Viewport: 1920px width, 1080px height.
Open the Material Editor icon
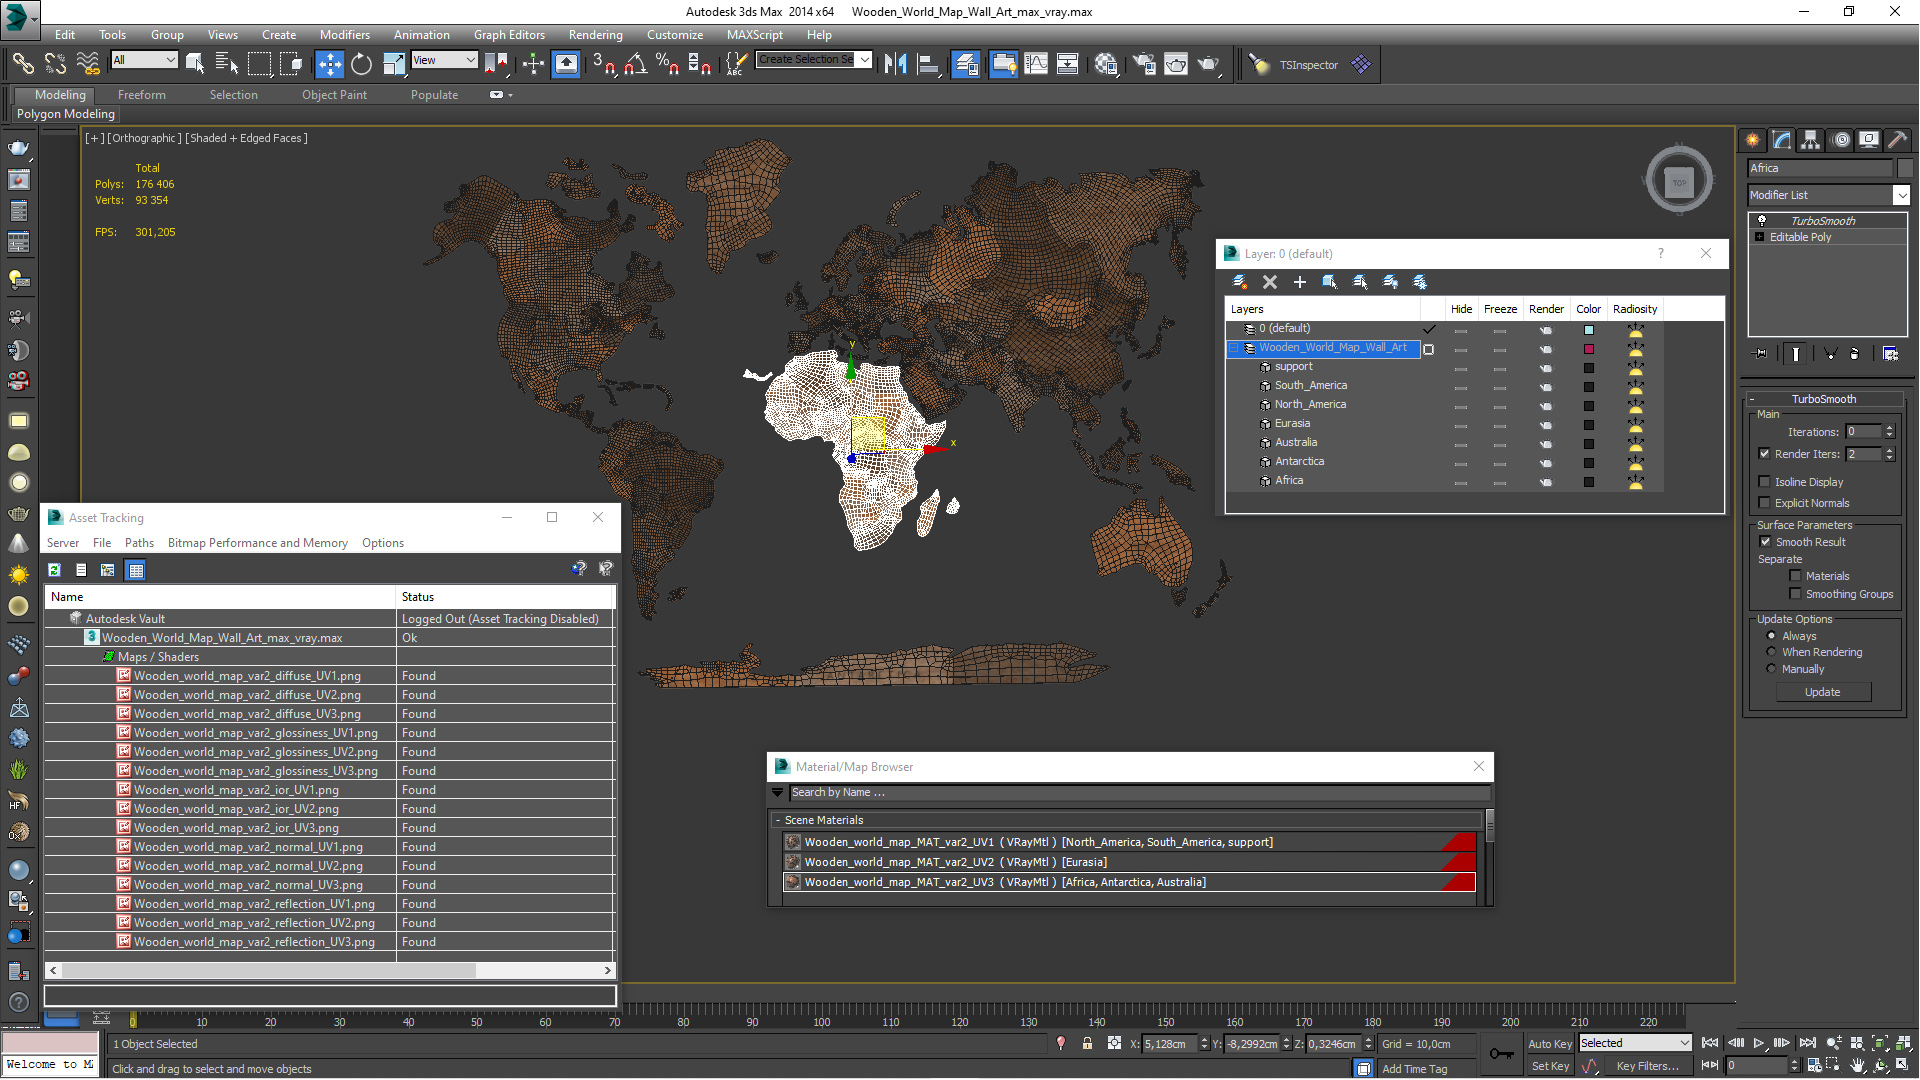[1106, 65]
